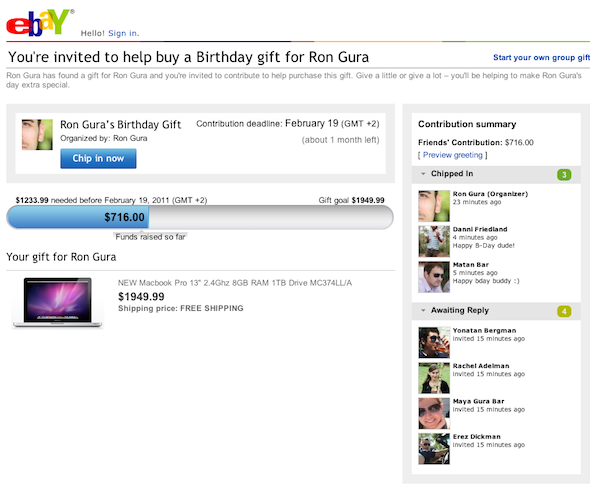This screenshot has height=488, width=600.
Task: Open Erez Dickman's profile photo
Action: point(434,448)
